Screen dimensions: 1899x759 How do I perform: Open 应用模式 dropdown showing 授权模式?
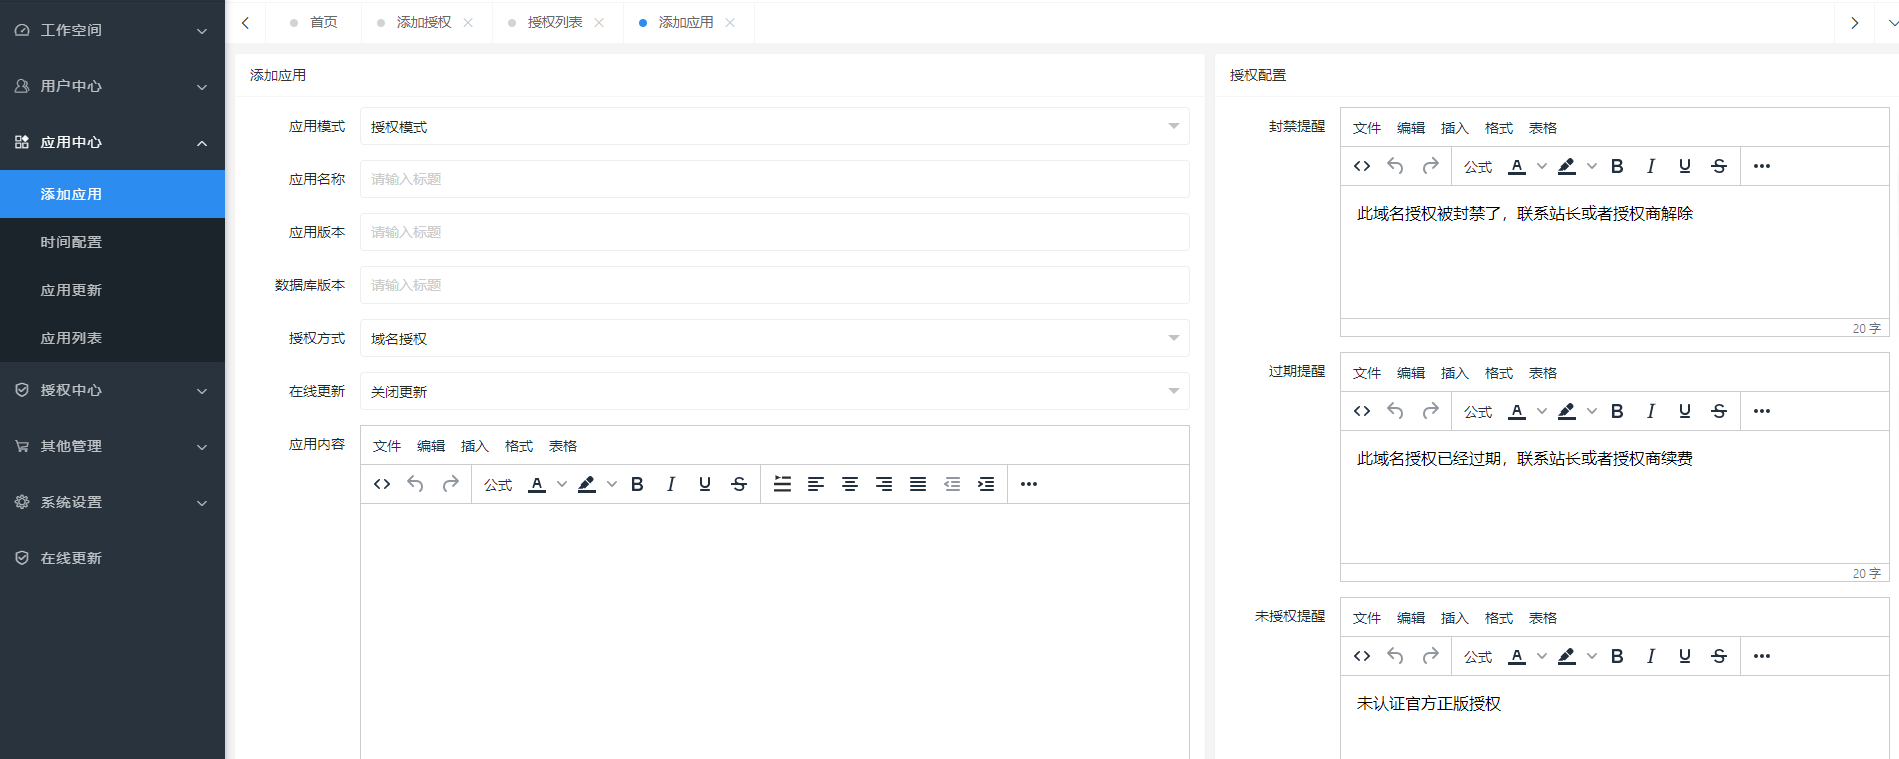click(x=774, y=127)
